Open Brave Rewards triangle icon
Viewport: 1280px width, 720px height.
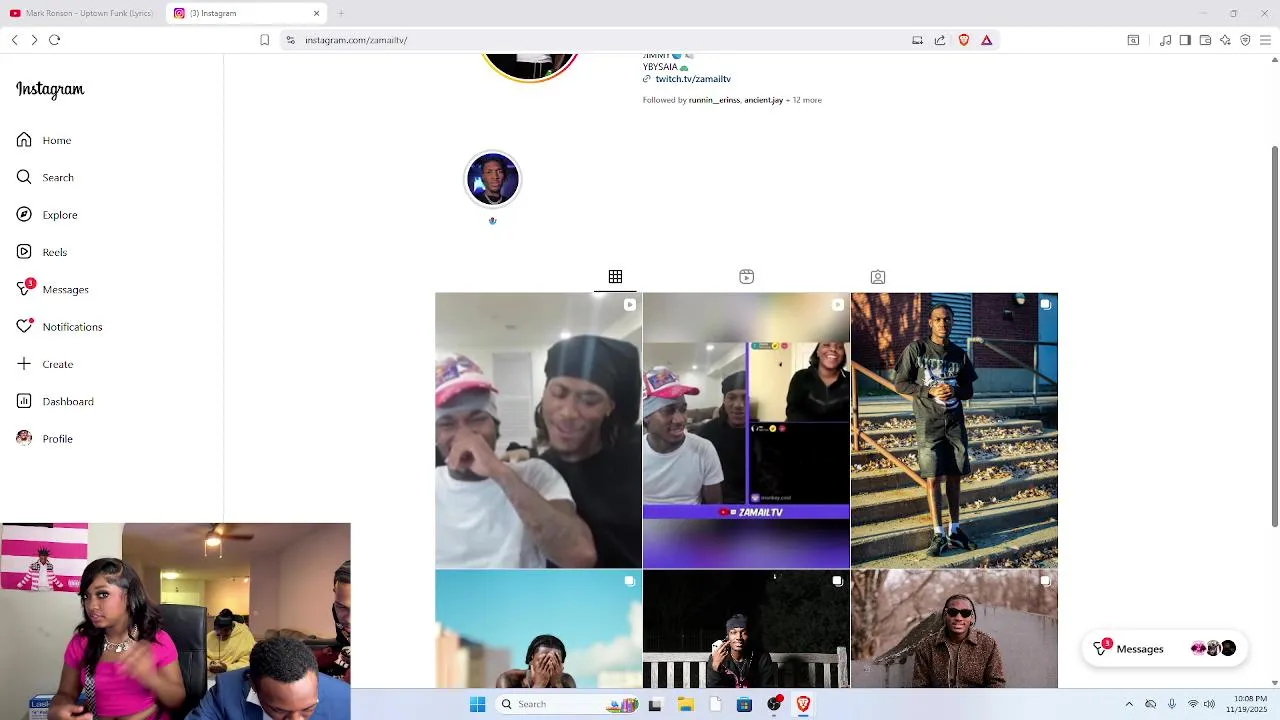point(987,40)
